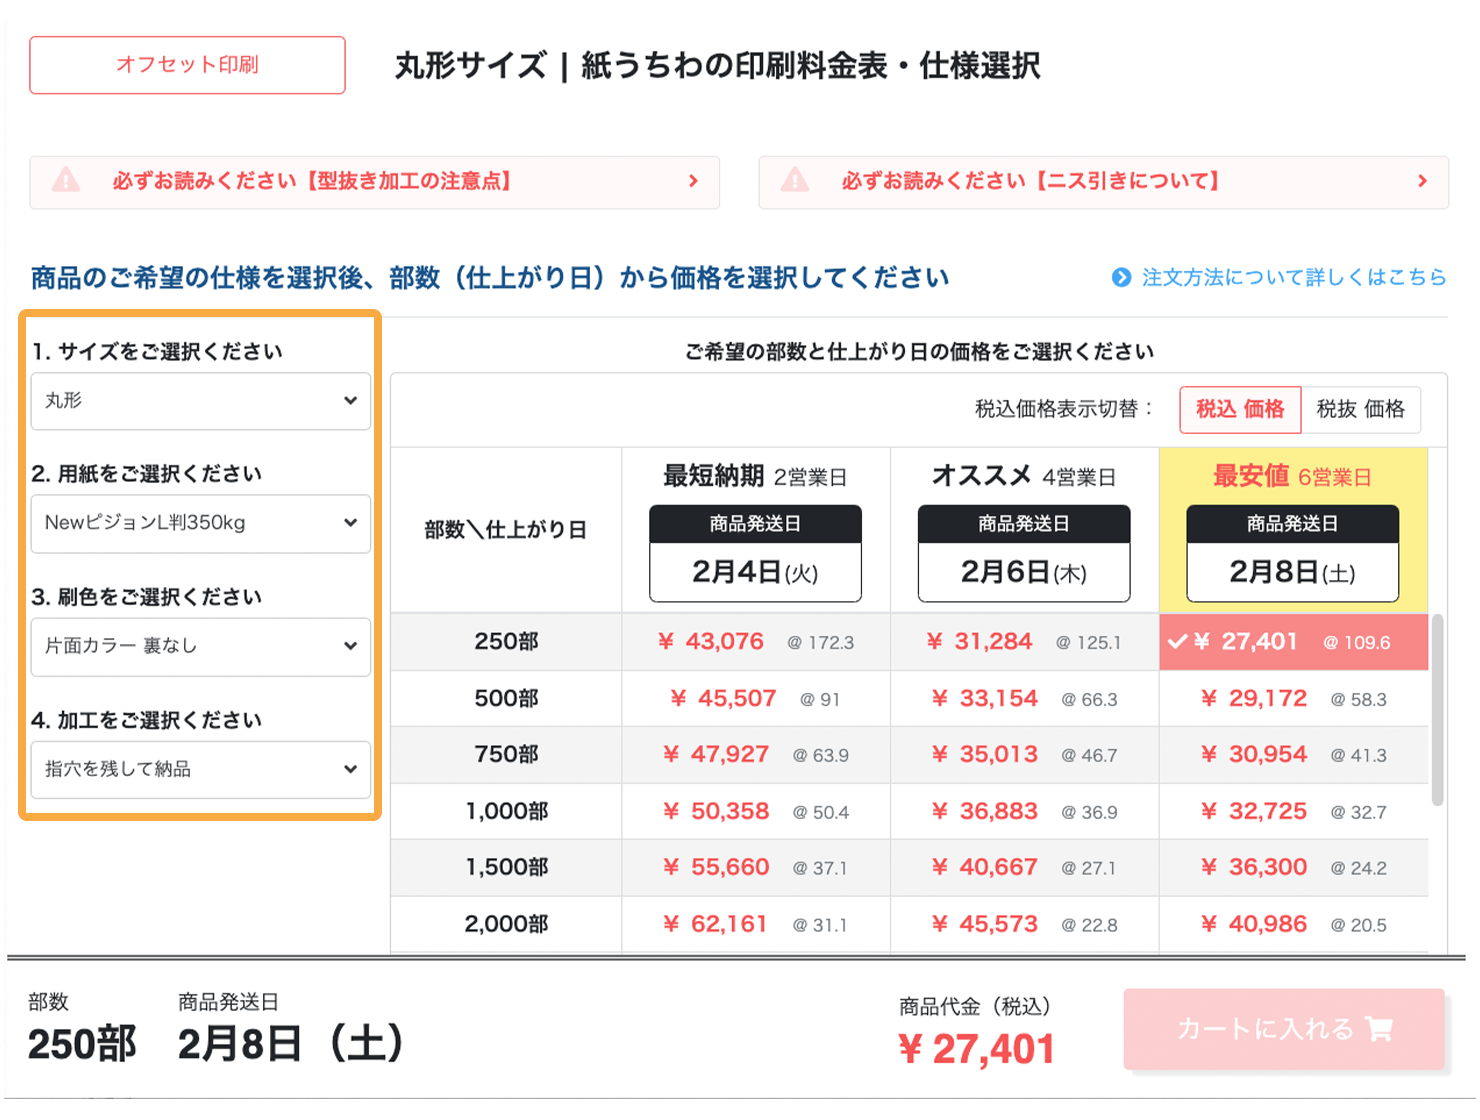This screenshot has height=1120, width=1480.
Task: Click the chevron arrow on 型抜き加工 notice
Action: [x=693, y=182]
